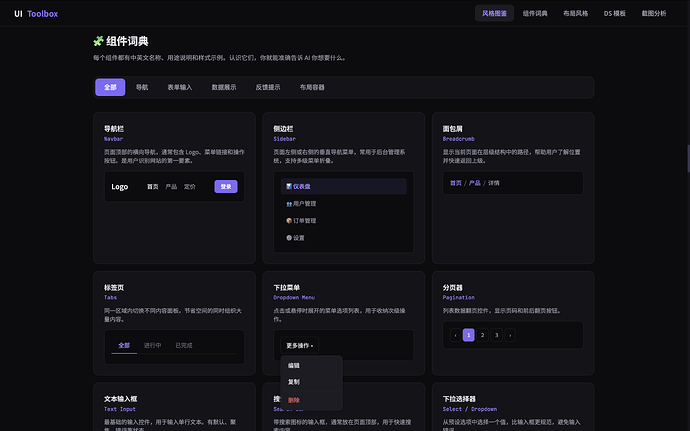
Task: Select page 2 in Pagination demo
Action: [x=483, y=335]
